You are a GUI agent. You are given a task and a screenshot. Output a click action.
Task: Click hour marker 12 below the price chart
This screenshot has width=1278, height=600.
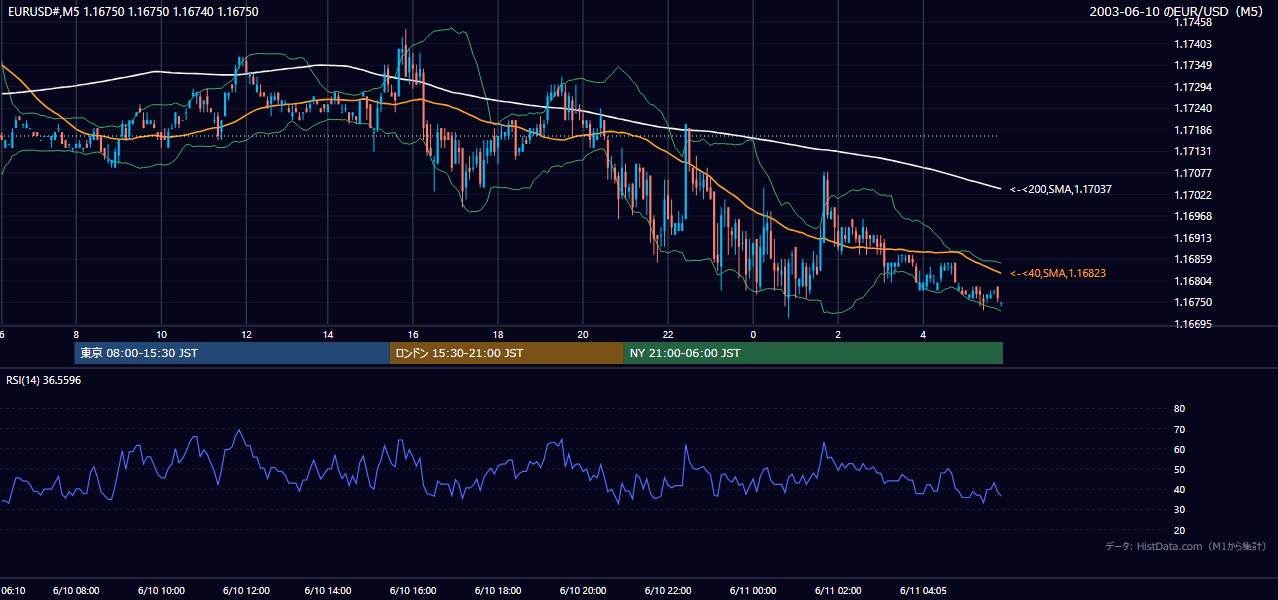pos(246,334)
